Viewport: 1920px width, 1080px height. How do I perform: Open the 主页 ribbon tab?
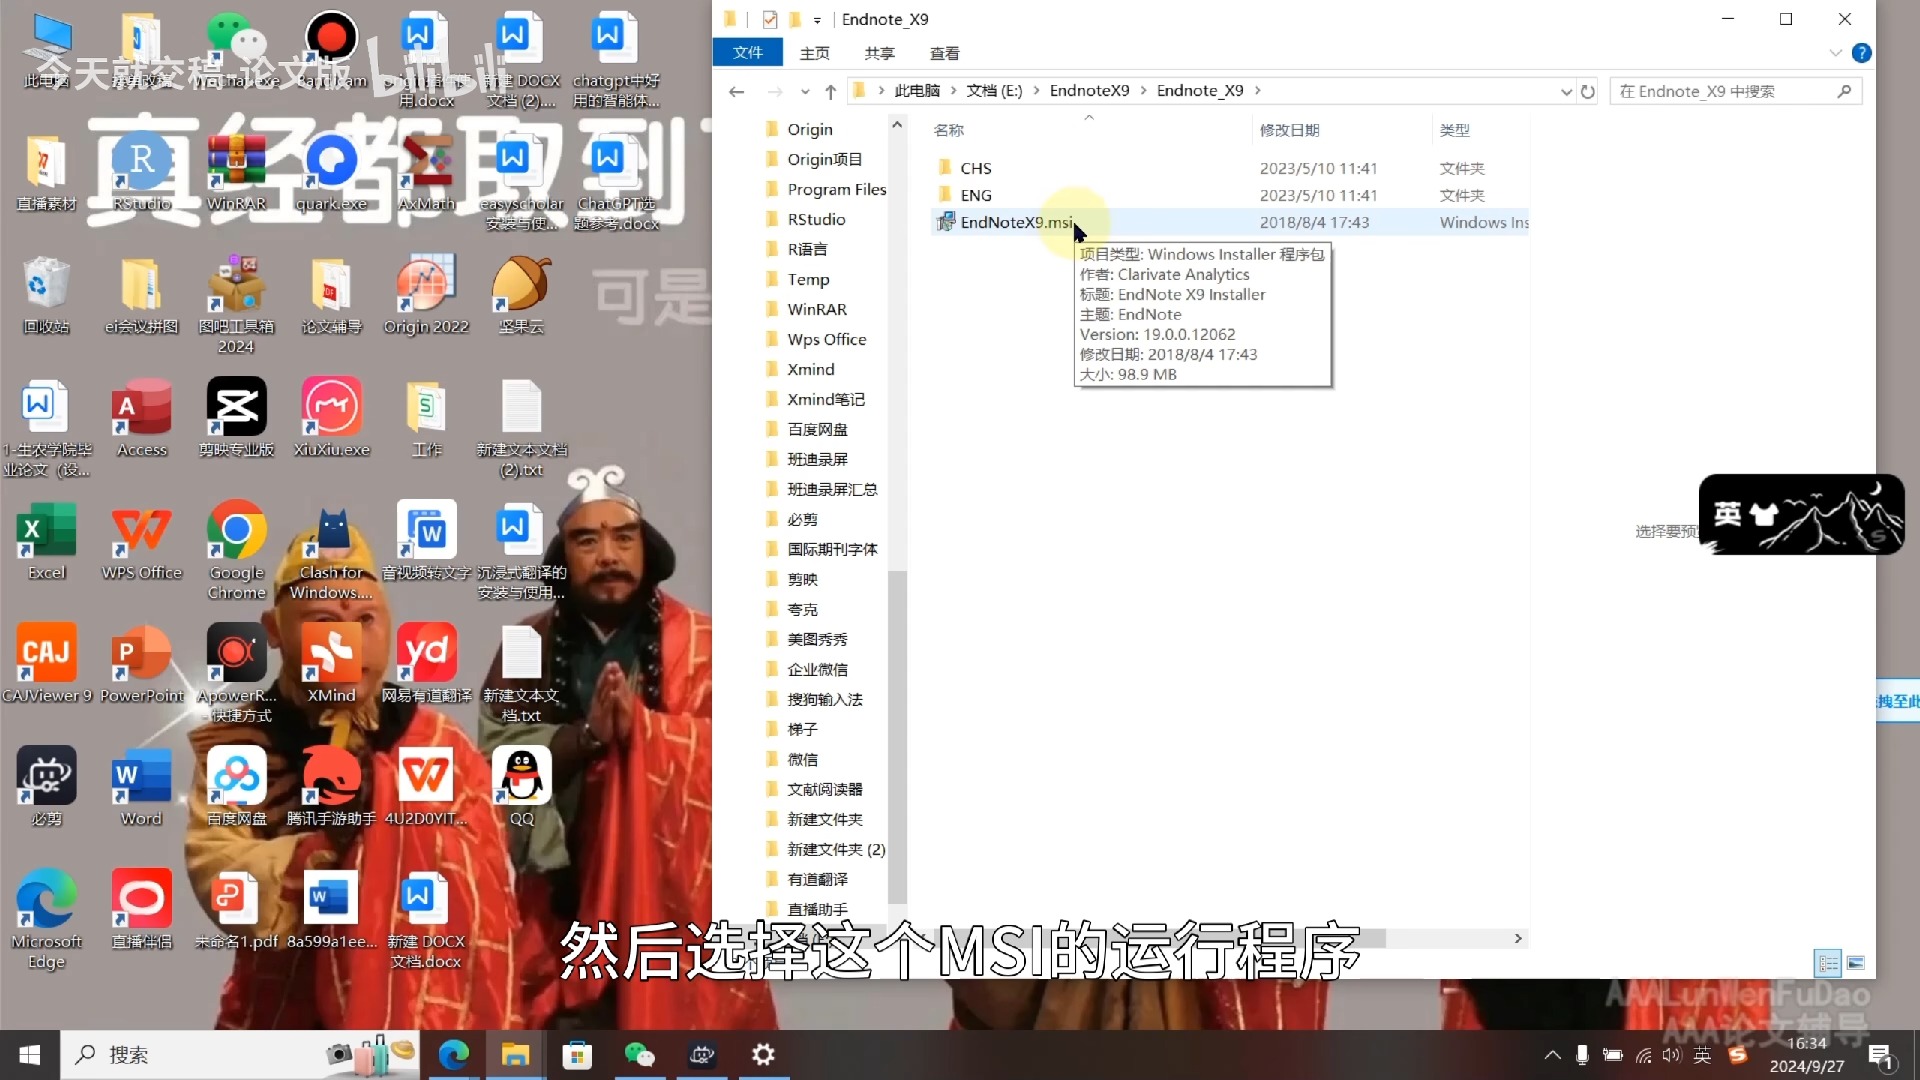point(814,53)
